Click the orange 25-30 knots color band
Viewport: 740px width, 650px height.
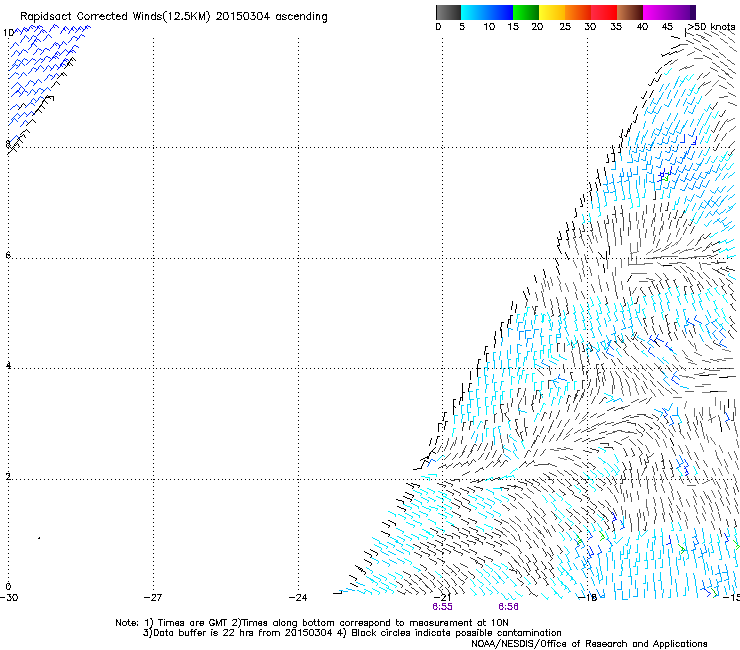pos(578,12)
